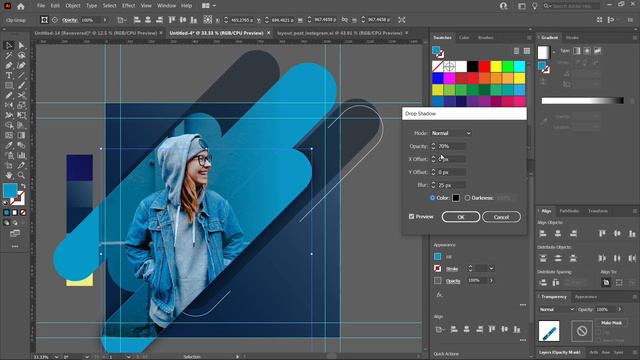Switch to the Transform panel tab
This screenshot has width=640, height=360.
point(598,211)
